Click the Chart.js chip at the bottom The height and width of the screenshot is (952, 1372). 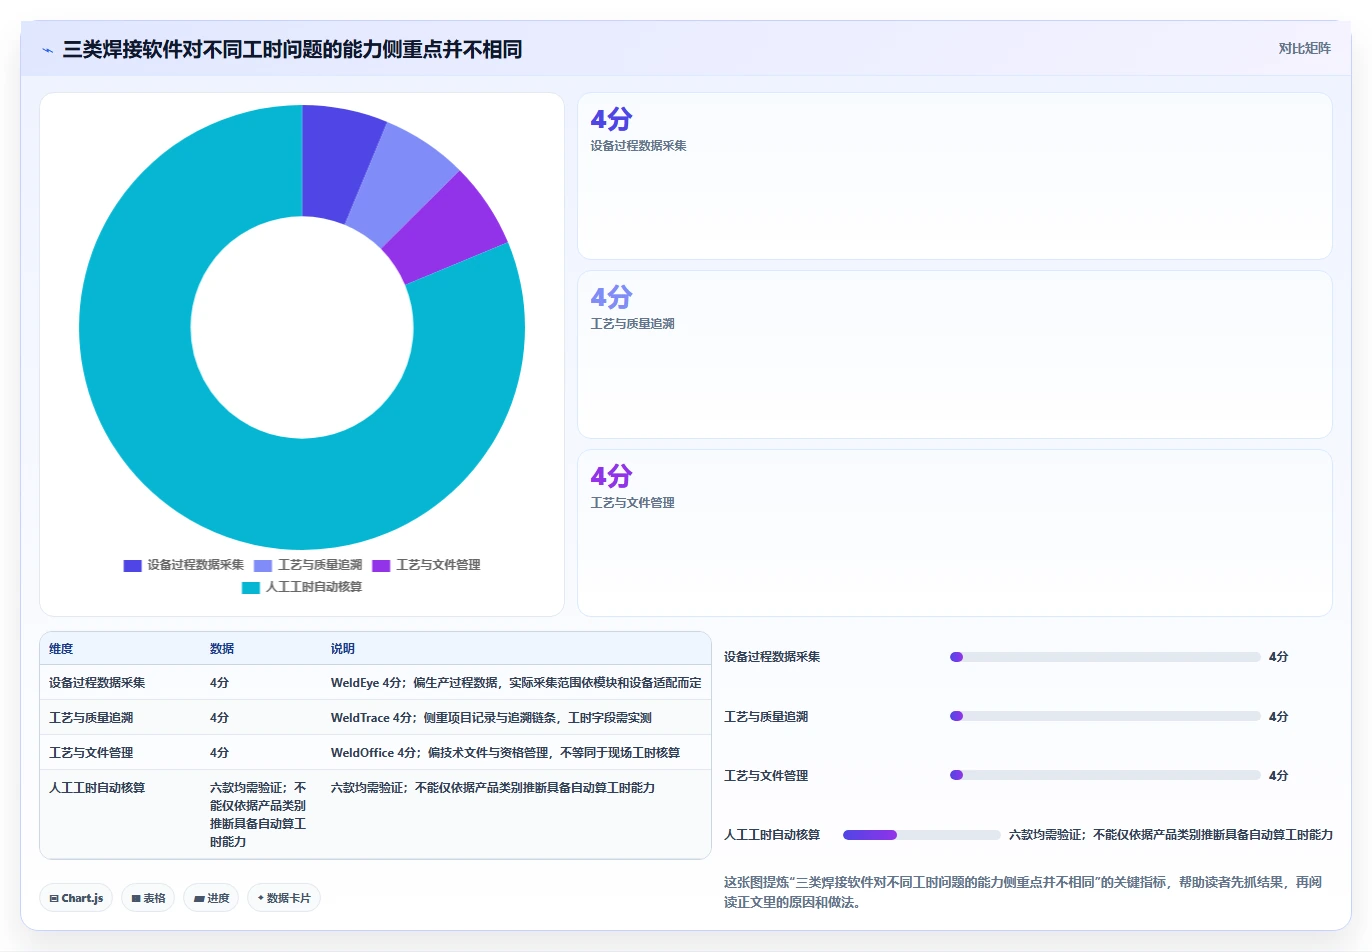click(x=76, y=898)
